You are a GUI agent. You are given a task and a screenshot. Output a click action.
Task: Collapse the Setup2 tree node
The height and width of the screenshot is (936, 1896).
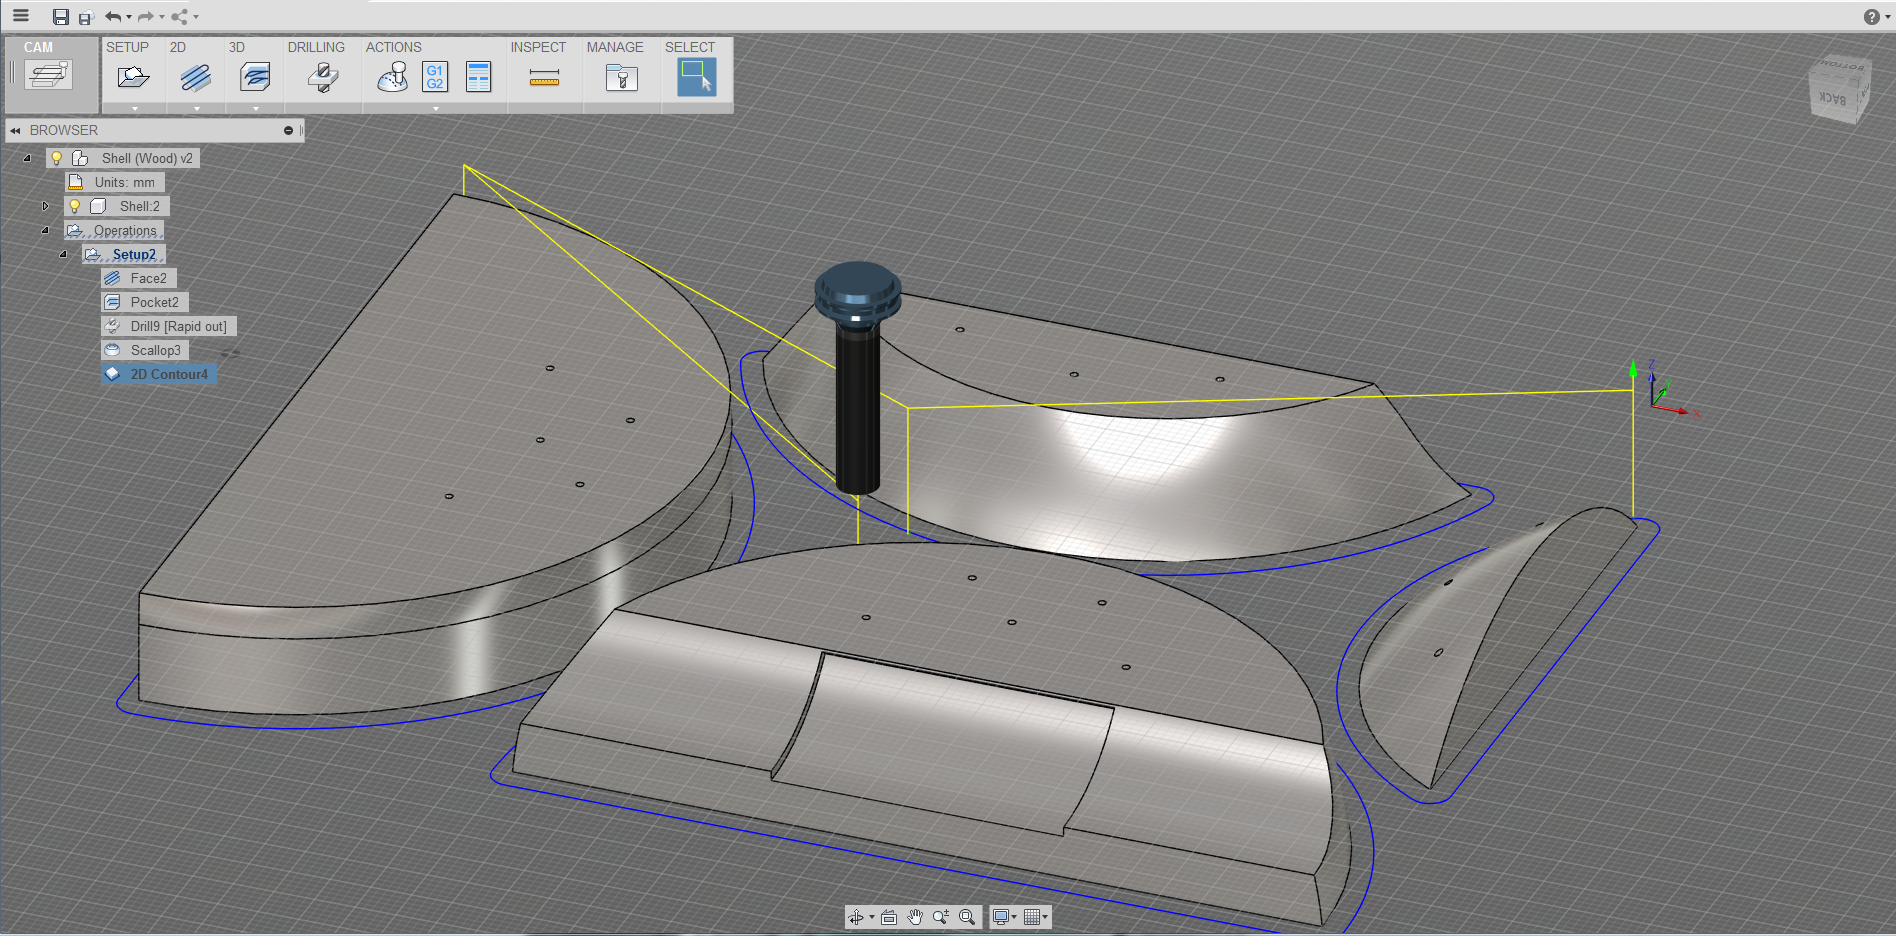pyautogui.click(x=63, y=254)
